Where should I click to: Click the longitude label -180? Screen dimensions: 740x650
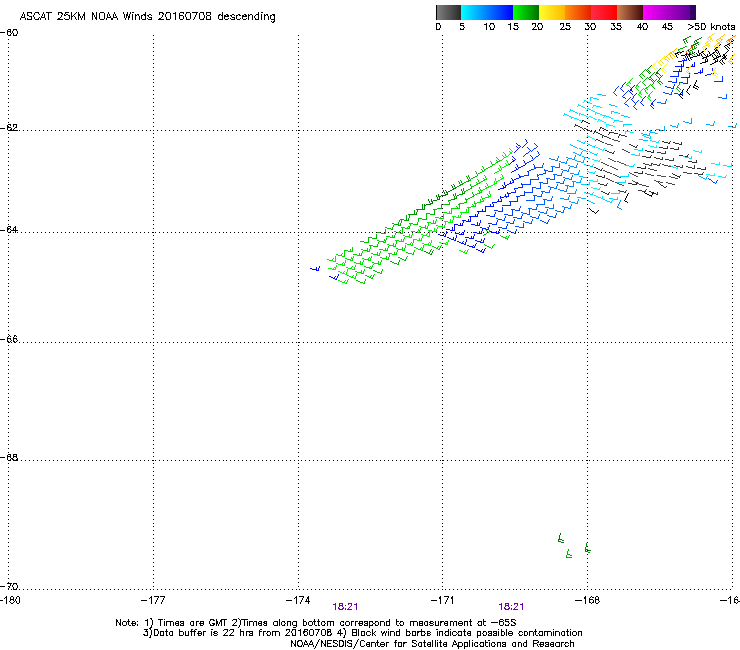pyautogui.click(x=10, y=600)
